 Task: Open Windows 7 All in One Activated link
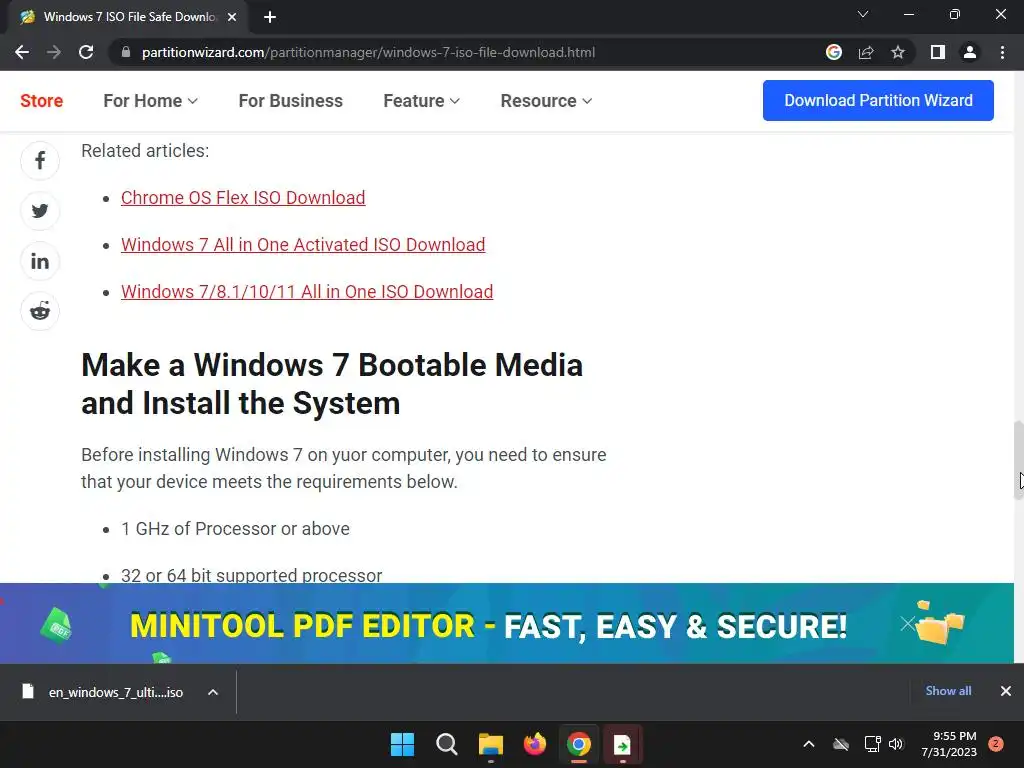pyautogui.click(x=303, y=245)
